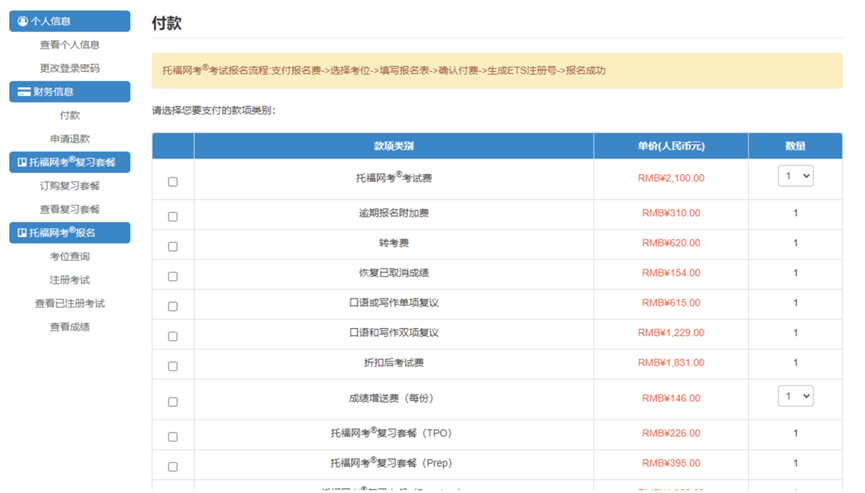Image resolution: width=865 pixels, height=493 pixels.
Task: Open 考位查询 in the sidebar
Action: click(70, 256)
